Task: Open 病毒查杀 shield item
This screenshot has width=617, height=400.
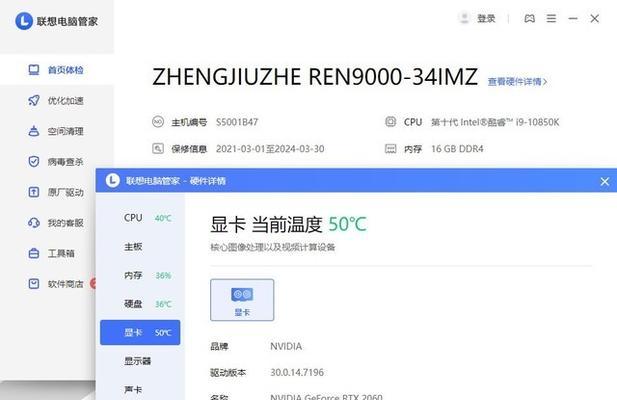Action: (x=57, y=162)
